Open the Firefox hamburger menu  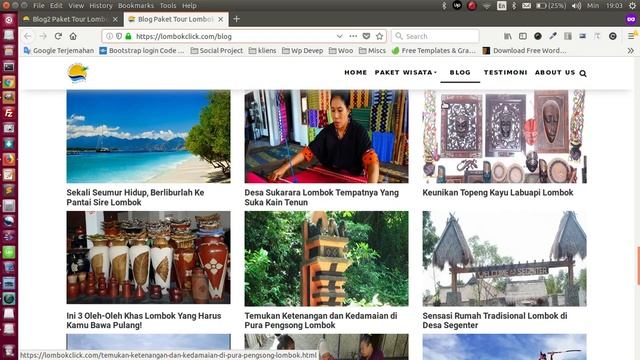[631, 36]
